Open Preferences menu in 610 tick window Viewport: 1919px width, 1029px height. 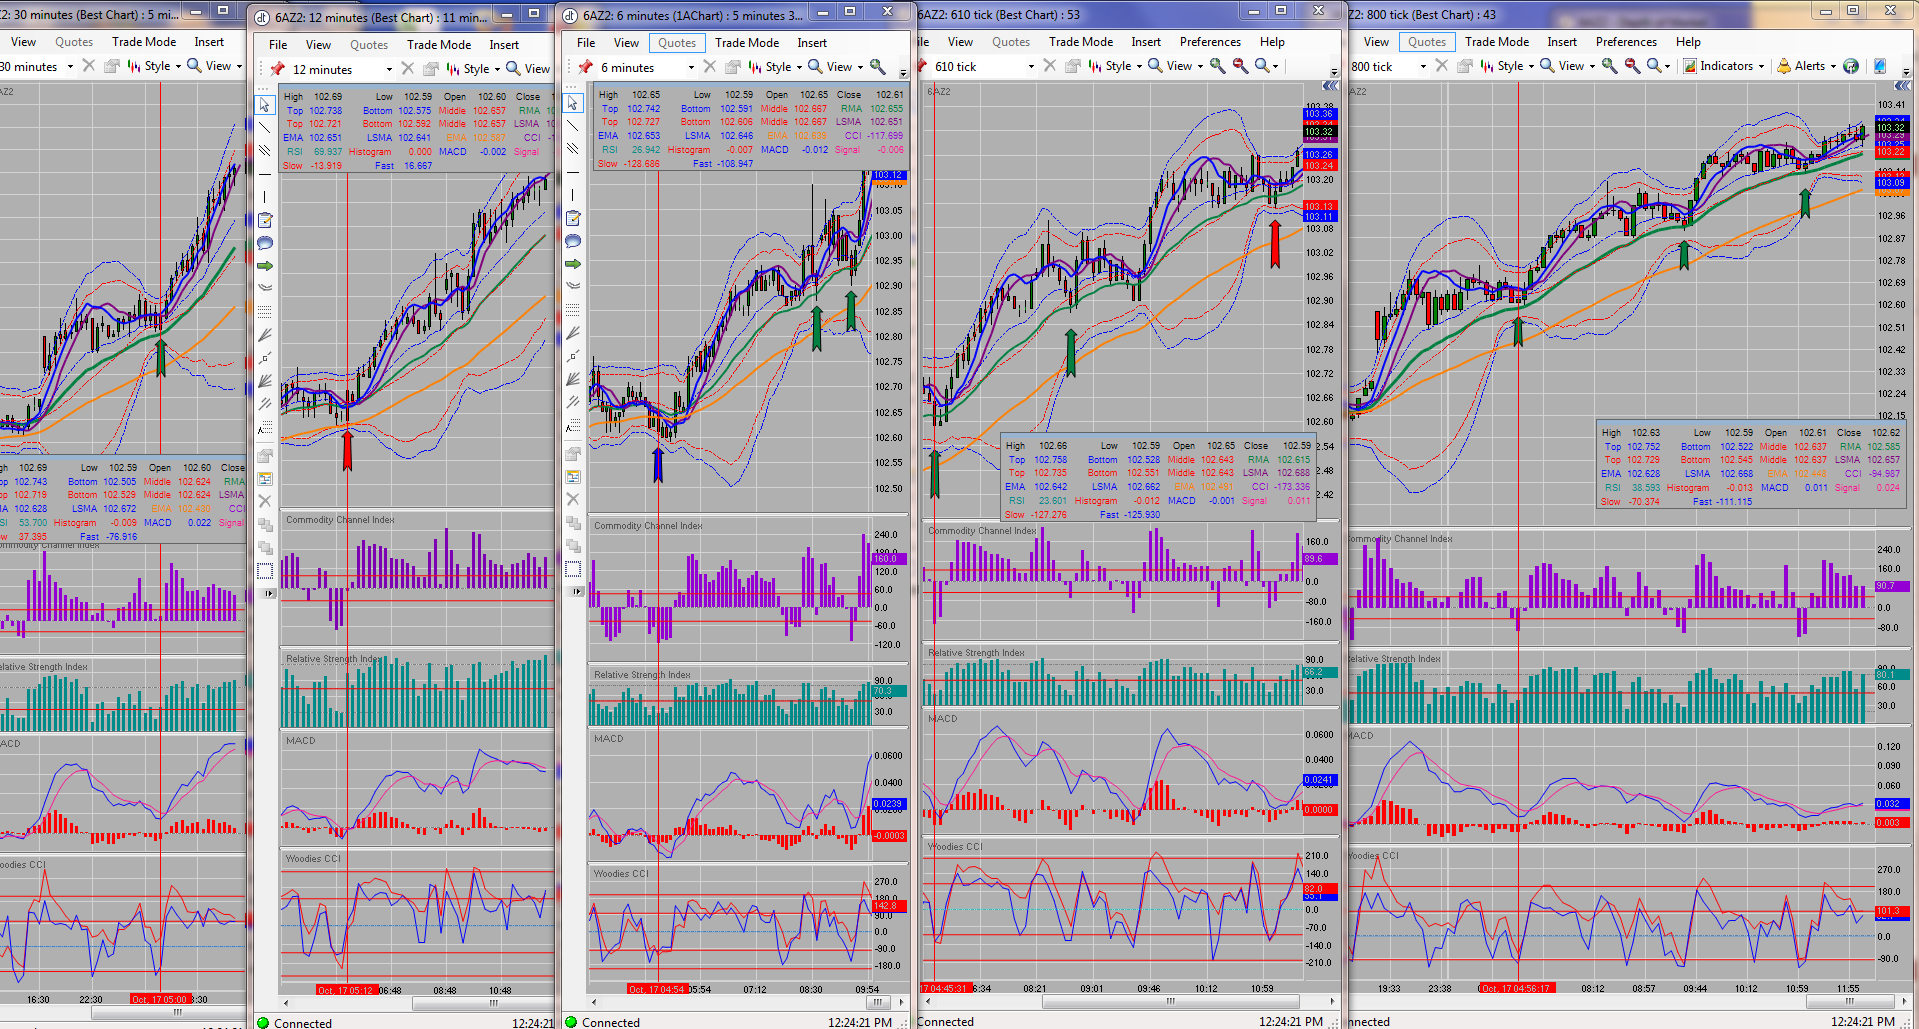[1210, 42]
